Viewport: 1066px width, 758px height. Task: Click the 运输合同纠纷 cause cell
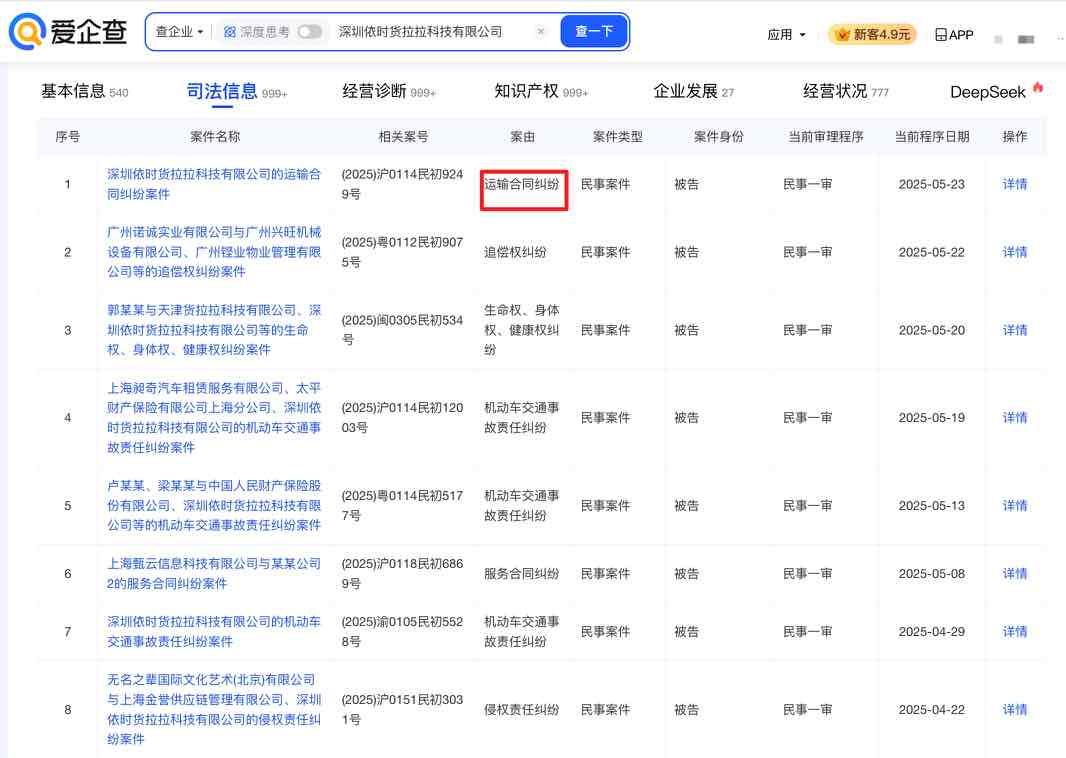[521, 184]
